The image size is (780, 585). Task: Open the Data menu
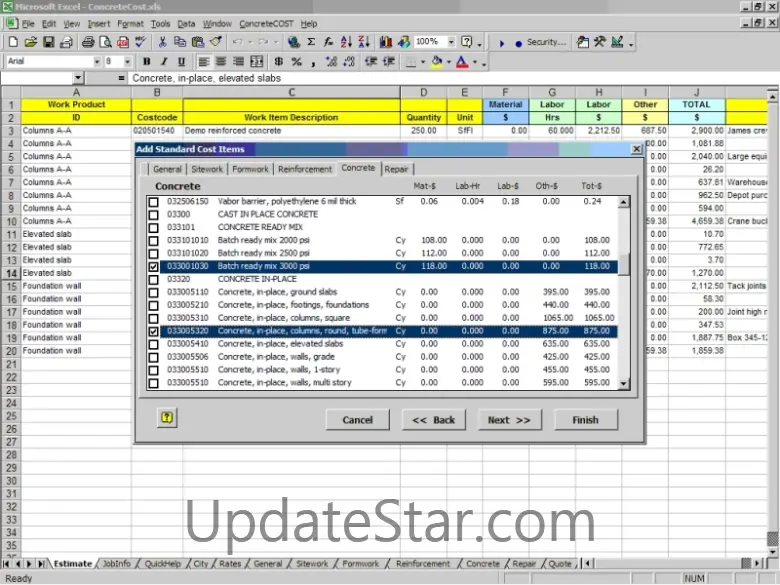point(186,24)
